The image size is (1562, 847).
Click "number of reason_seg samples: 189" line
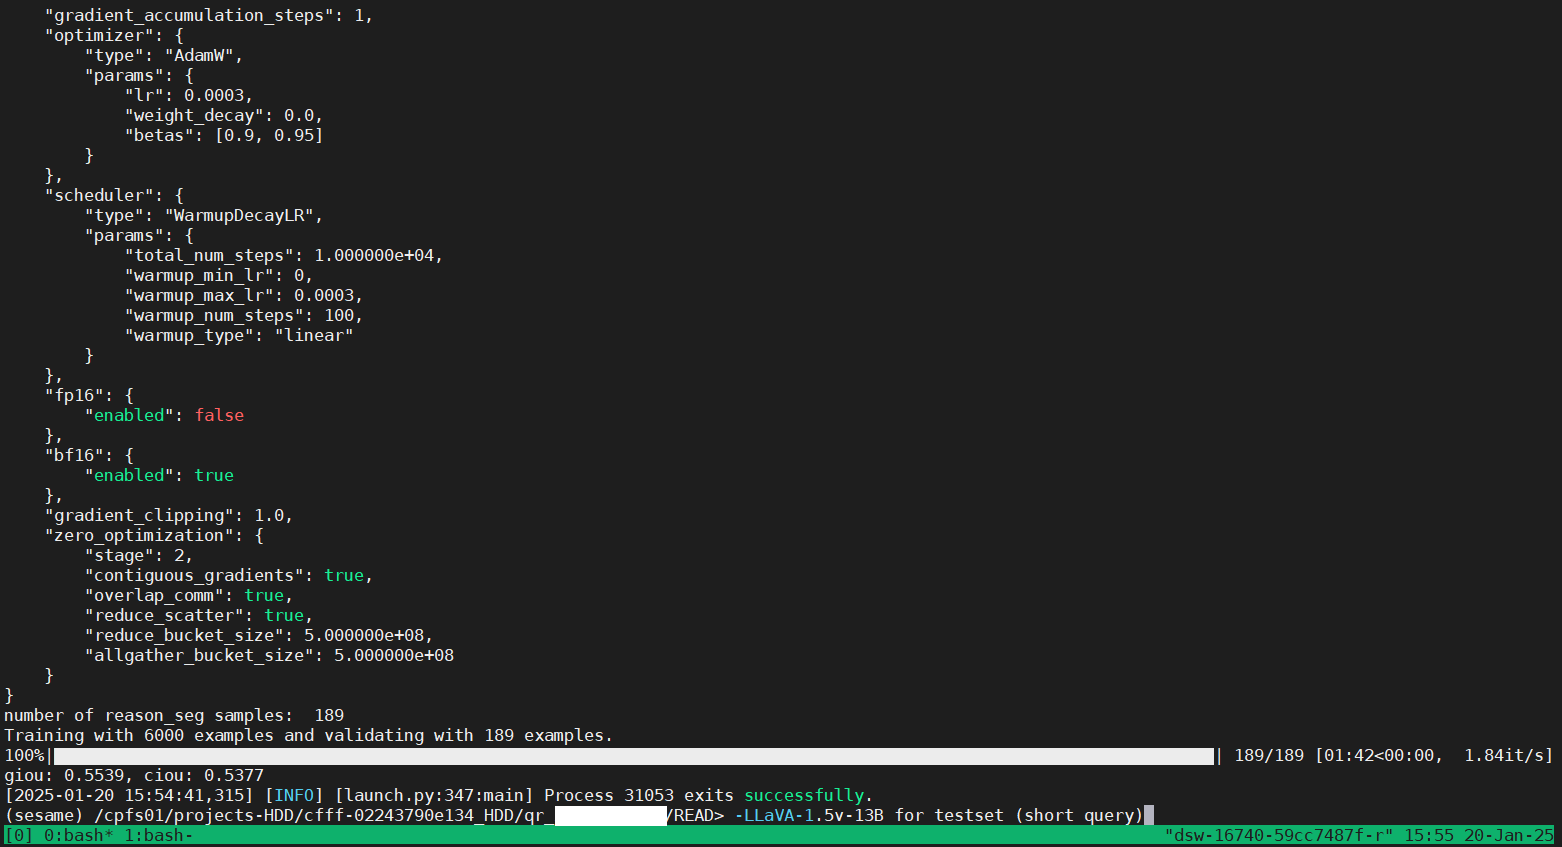174,715
